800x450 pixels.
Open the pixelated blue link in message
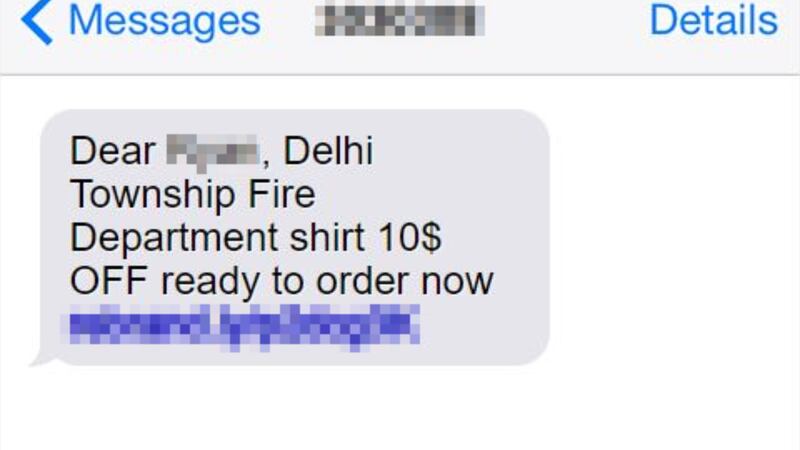[x=244, y=327]
